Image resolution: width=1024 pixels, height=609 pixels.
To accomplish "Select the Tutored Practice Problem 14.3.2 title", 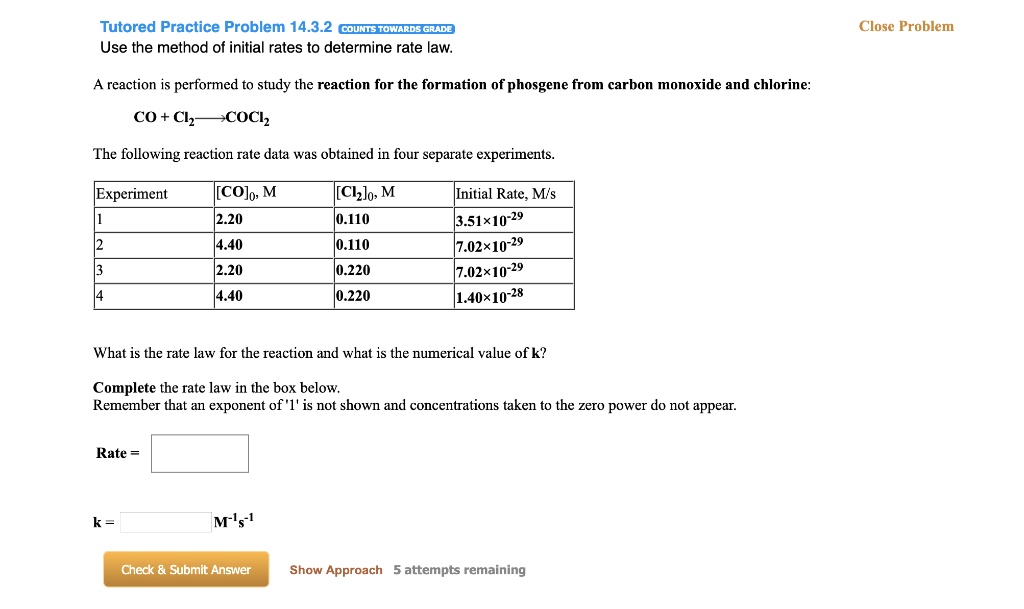I will pyautogui.click(x=216, y=26).
